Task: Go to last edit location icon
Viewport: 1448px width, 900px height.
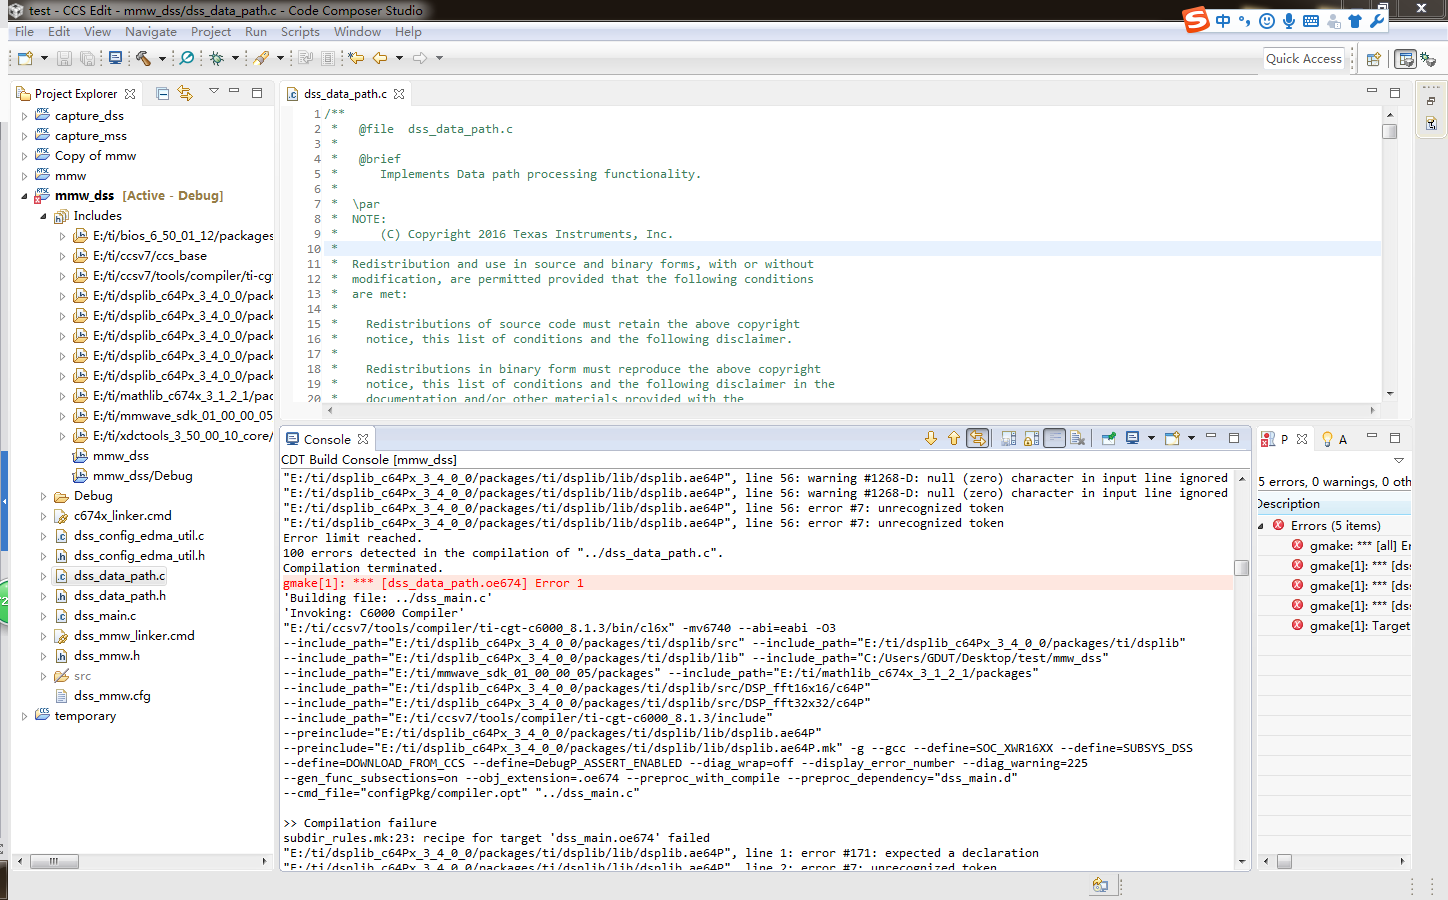Action: tap(356, 58)
